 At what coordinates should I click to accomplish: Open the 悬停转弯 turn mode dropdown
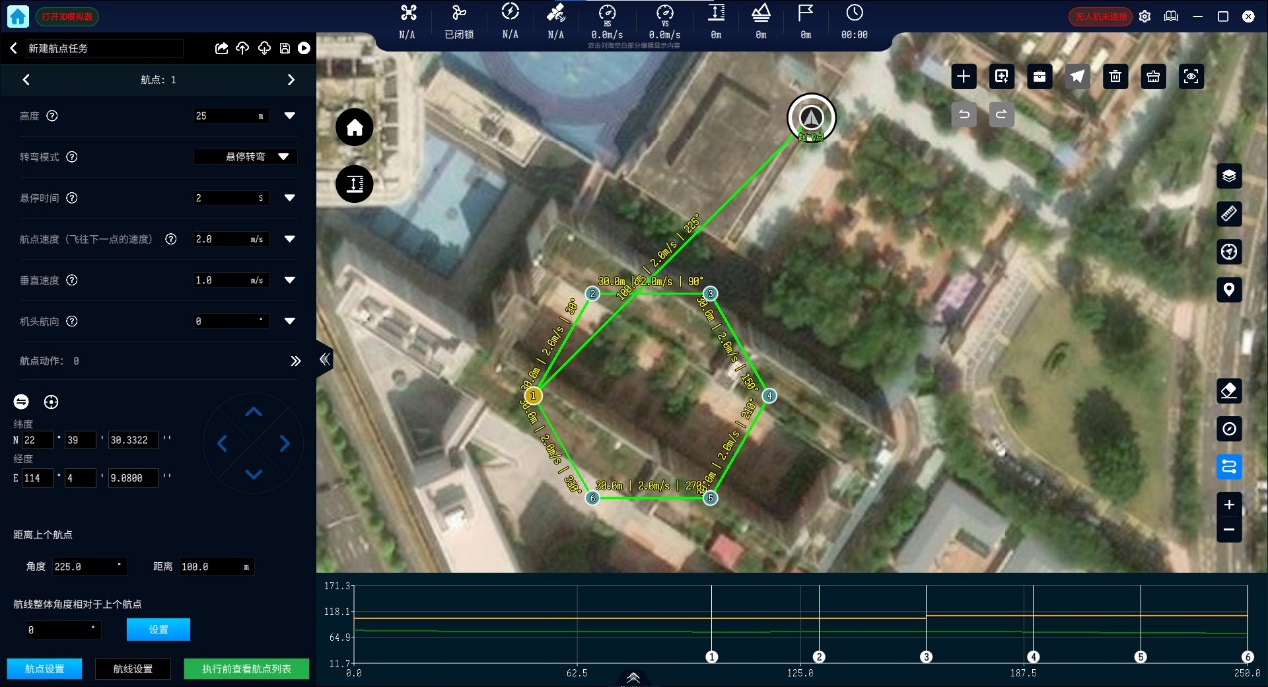[245, 157]
